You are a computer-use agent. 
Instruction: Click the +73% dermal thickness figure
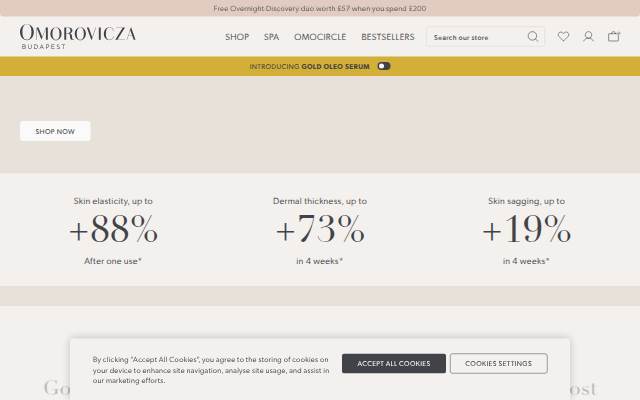click(x=320, y=230)
